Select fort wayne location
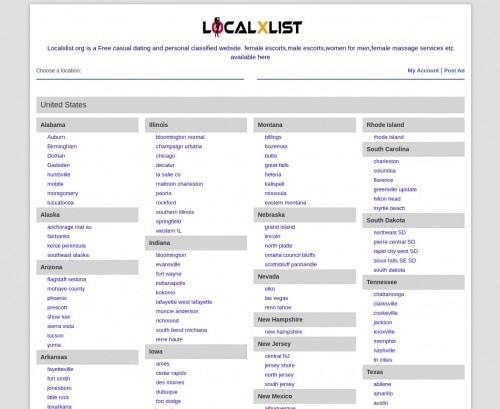Screen dimensions: 500x409 click(168, 274)
